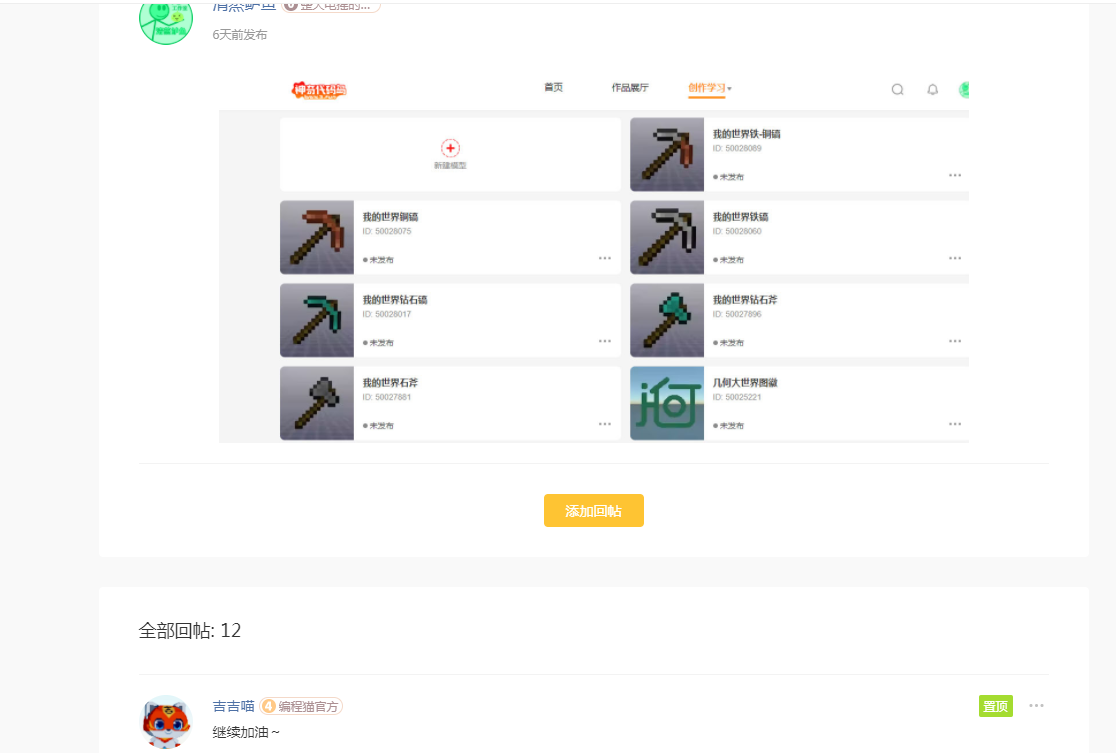Click the title 我的世界石斧
Image resolution: width=1116 pixels, height=754 pixels.
(x=390, y=382)
